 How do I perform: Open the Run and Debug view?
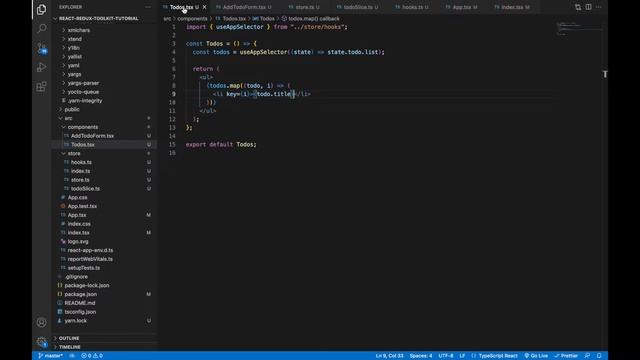[x=41, y=67]
